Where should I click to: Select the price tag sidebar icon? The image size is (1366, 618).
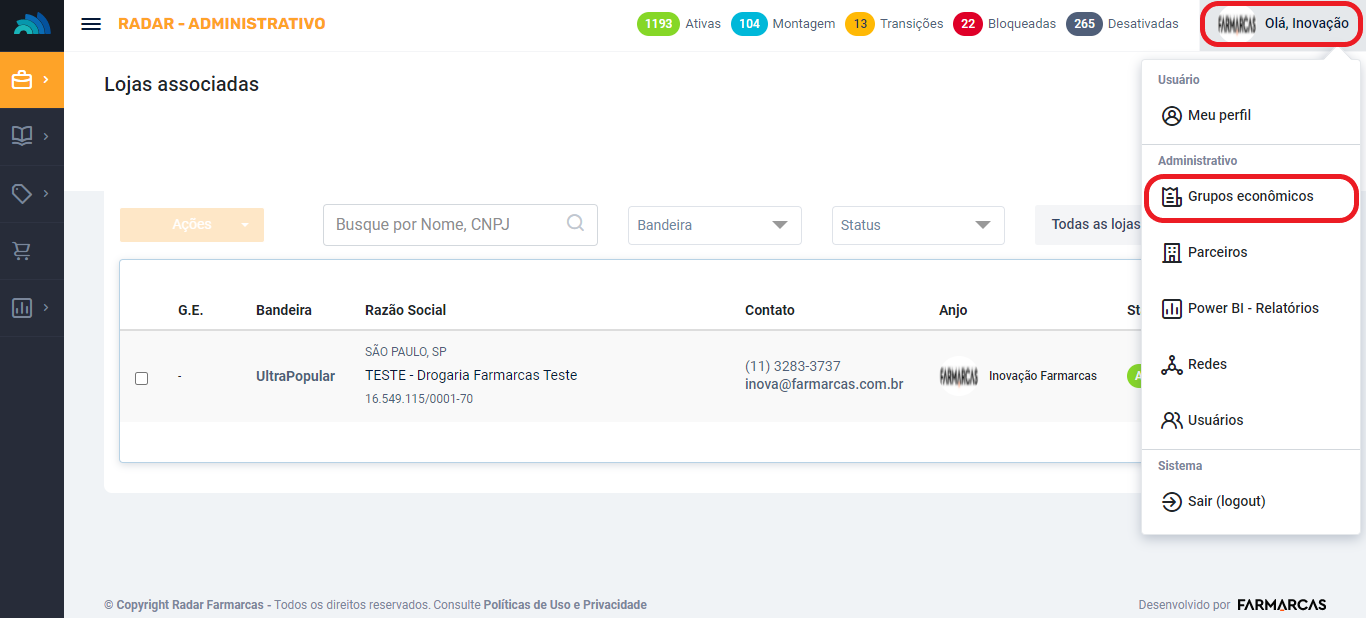click(x=31, y=193)
